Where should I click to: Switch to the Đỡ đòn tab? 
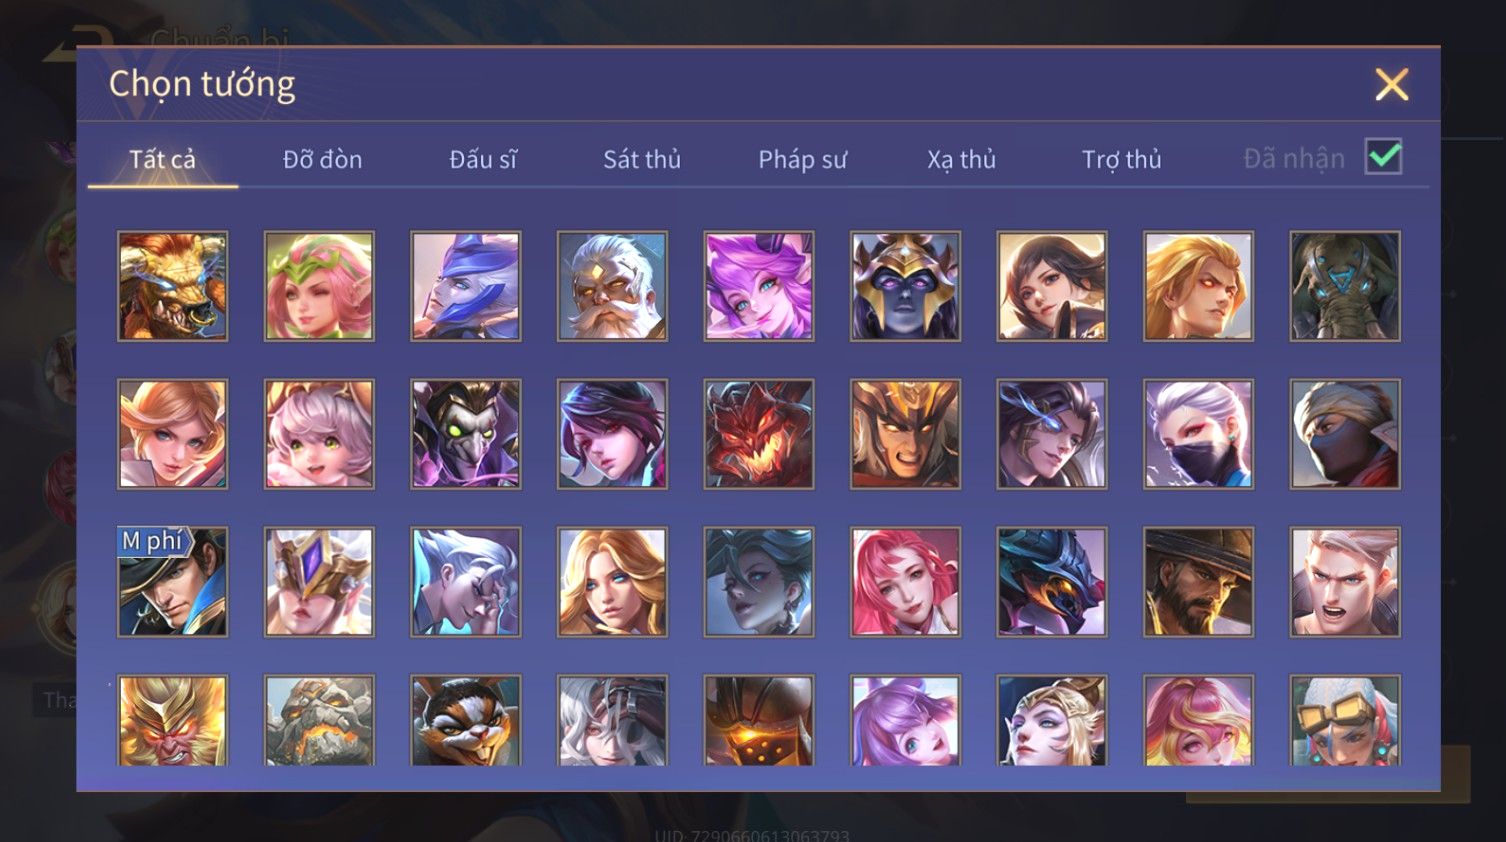click(322, 159)
